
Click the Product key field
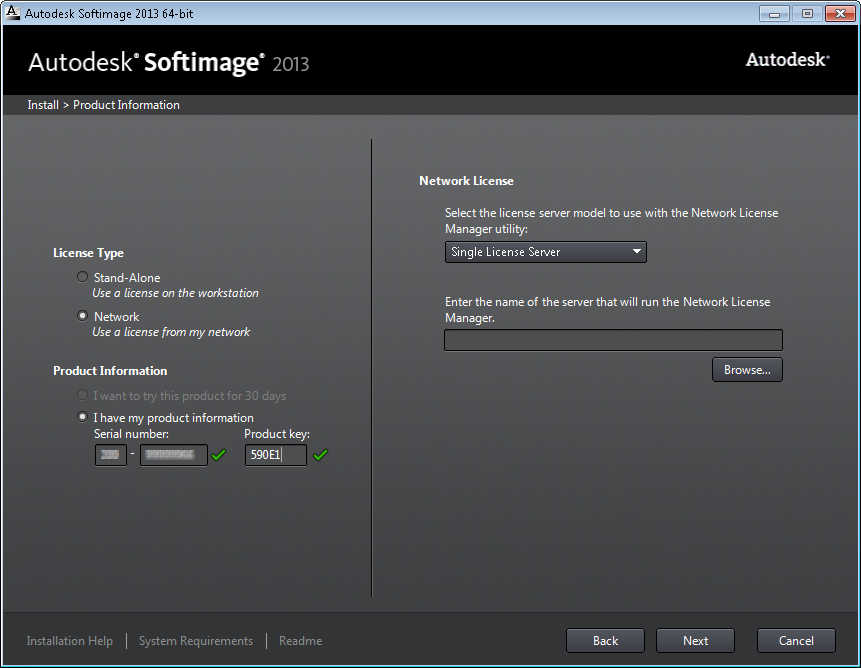(275, 455)
